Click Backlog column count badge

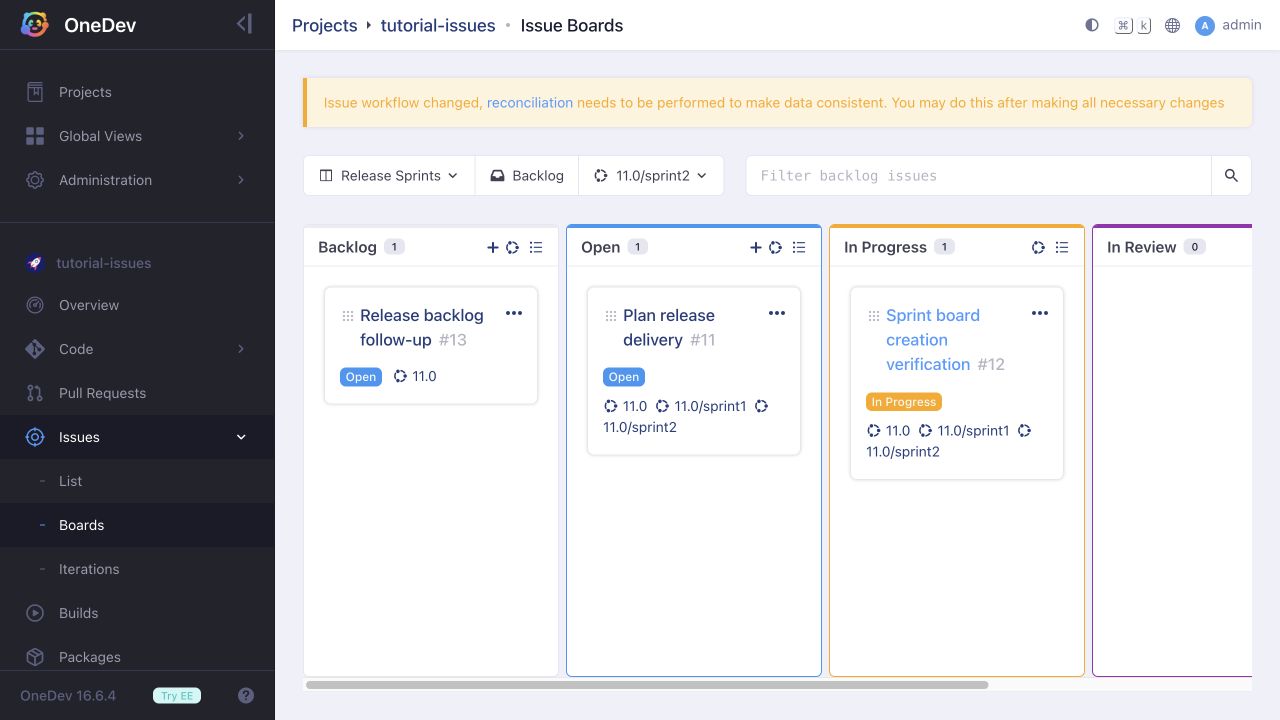click(394, 247)
